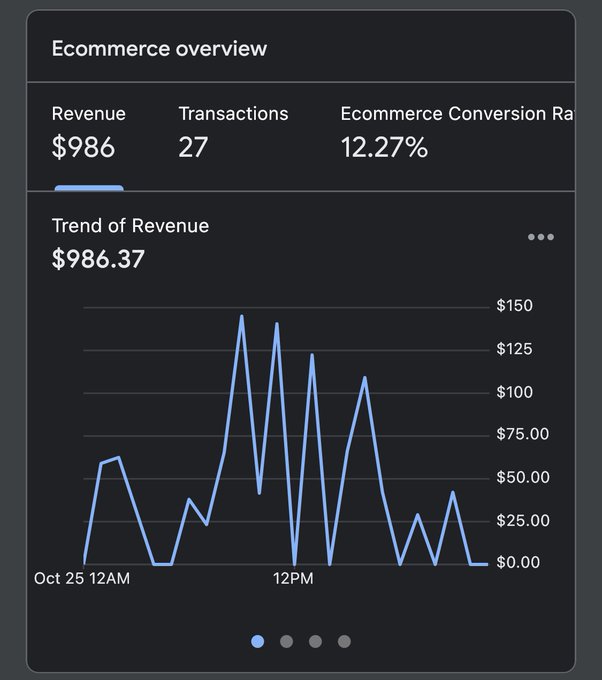Click the $75.00 y-axis label
This screenshot has height=680, width=602.
point(523,434)
